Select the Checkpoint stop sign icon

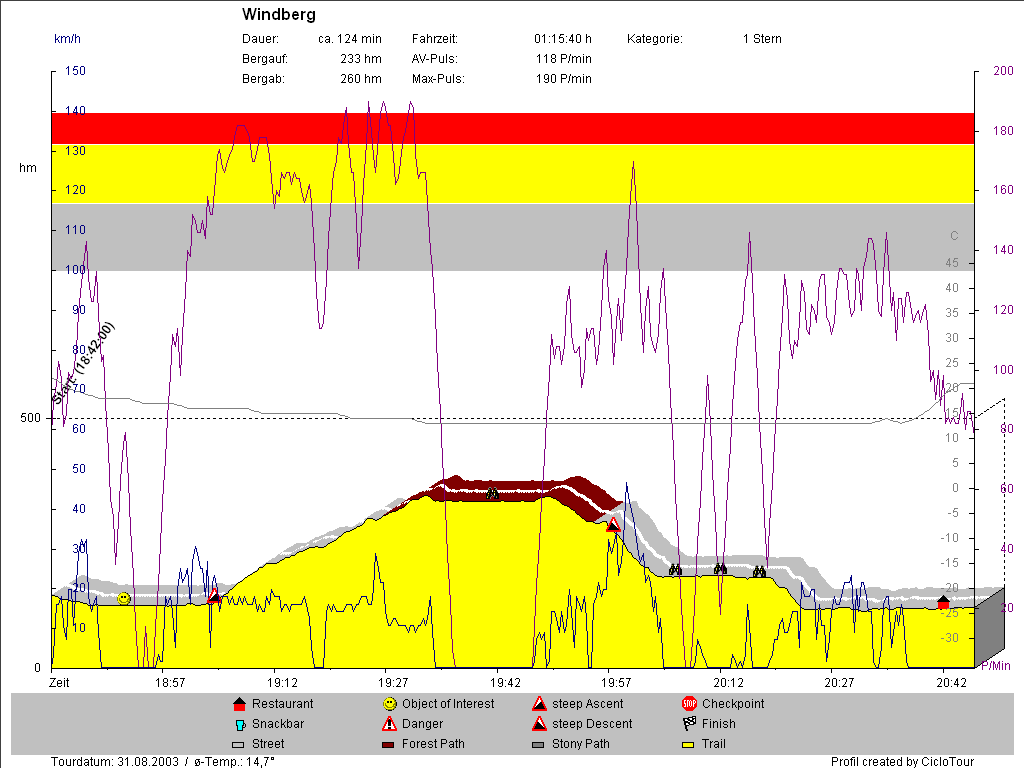pyautogui.click(x=689, y=704)
